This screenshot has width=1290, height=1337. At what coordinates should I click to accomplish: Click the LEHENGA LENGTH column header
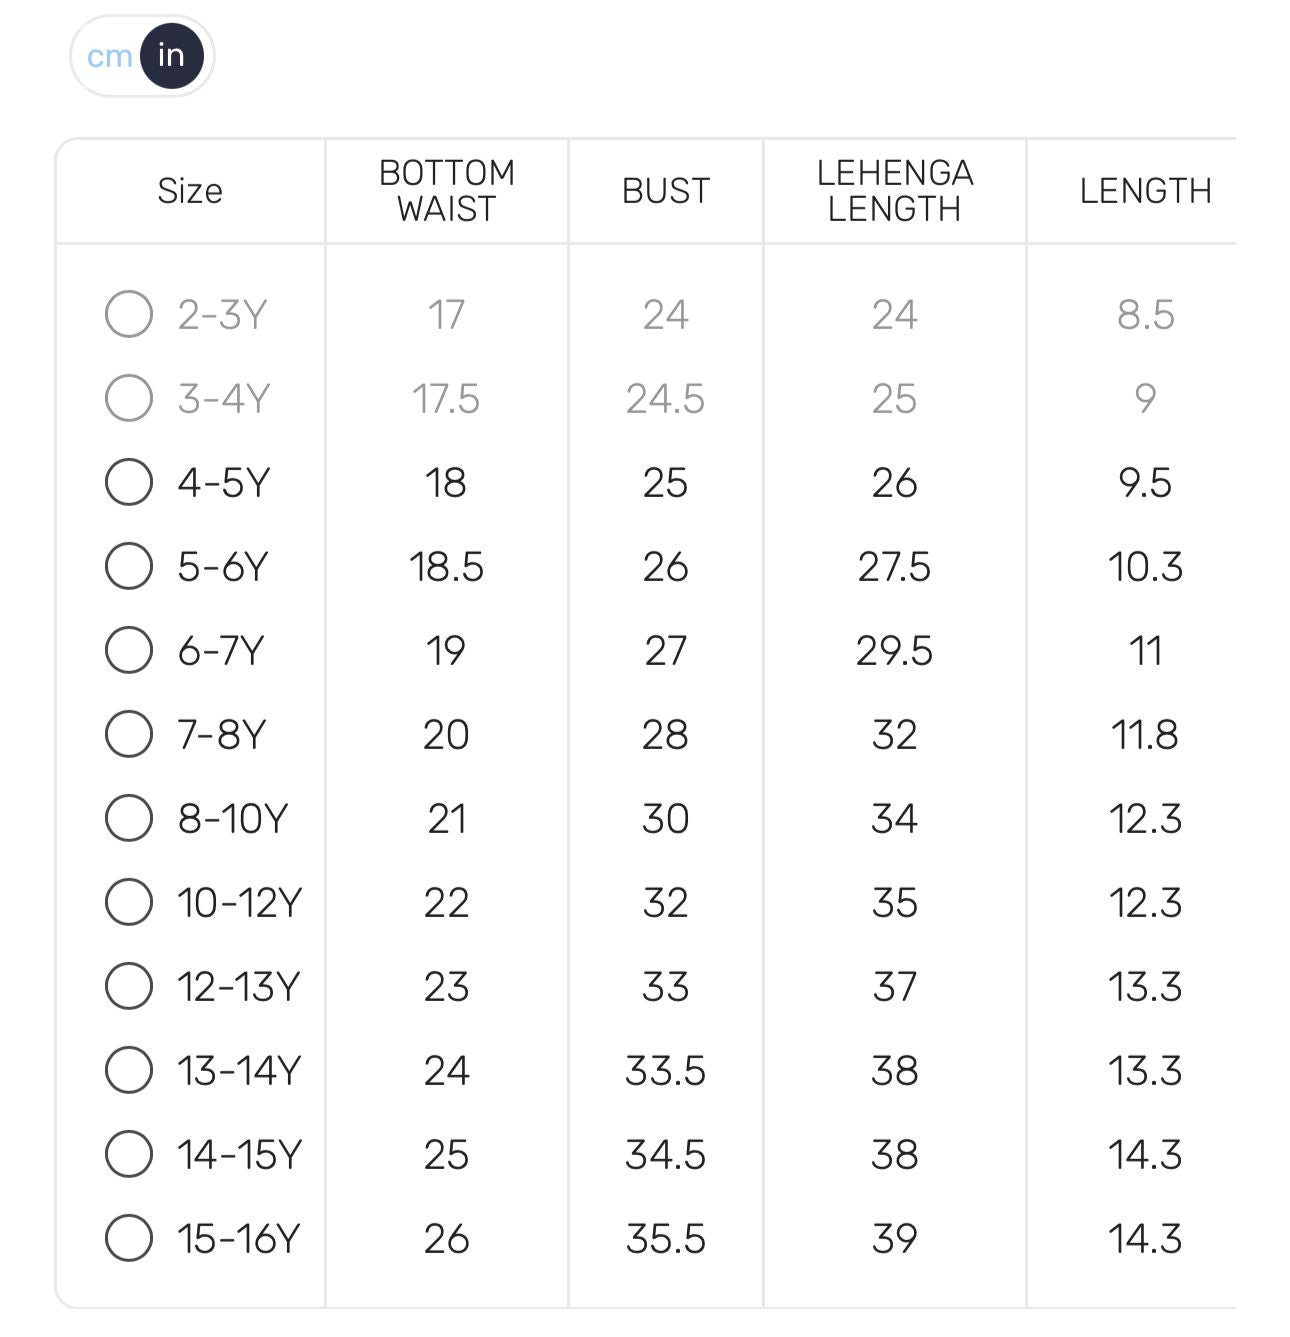pos(895,191)
